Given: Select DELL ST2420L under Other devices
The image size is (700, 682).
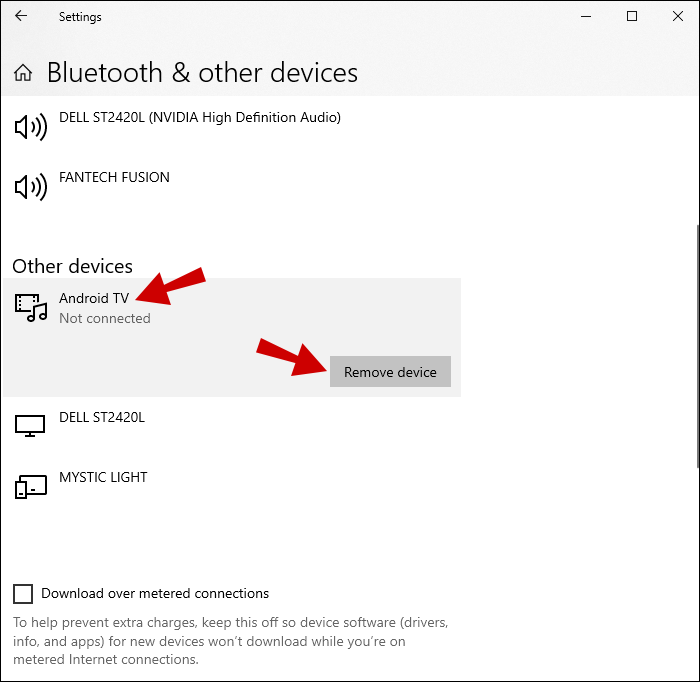Looking at the screenshot, I should pyautogui.click(x=102, y=418).
